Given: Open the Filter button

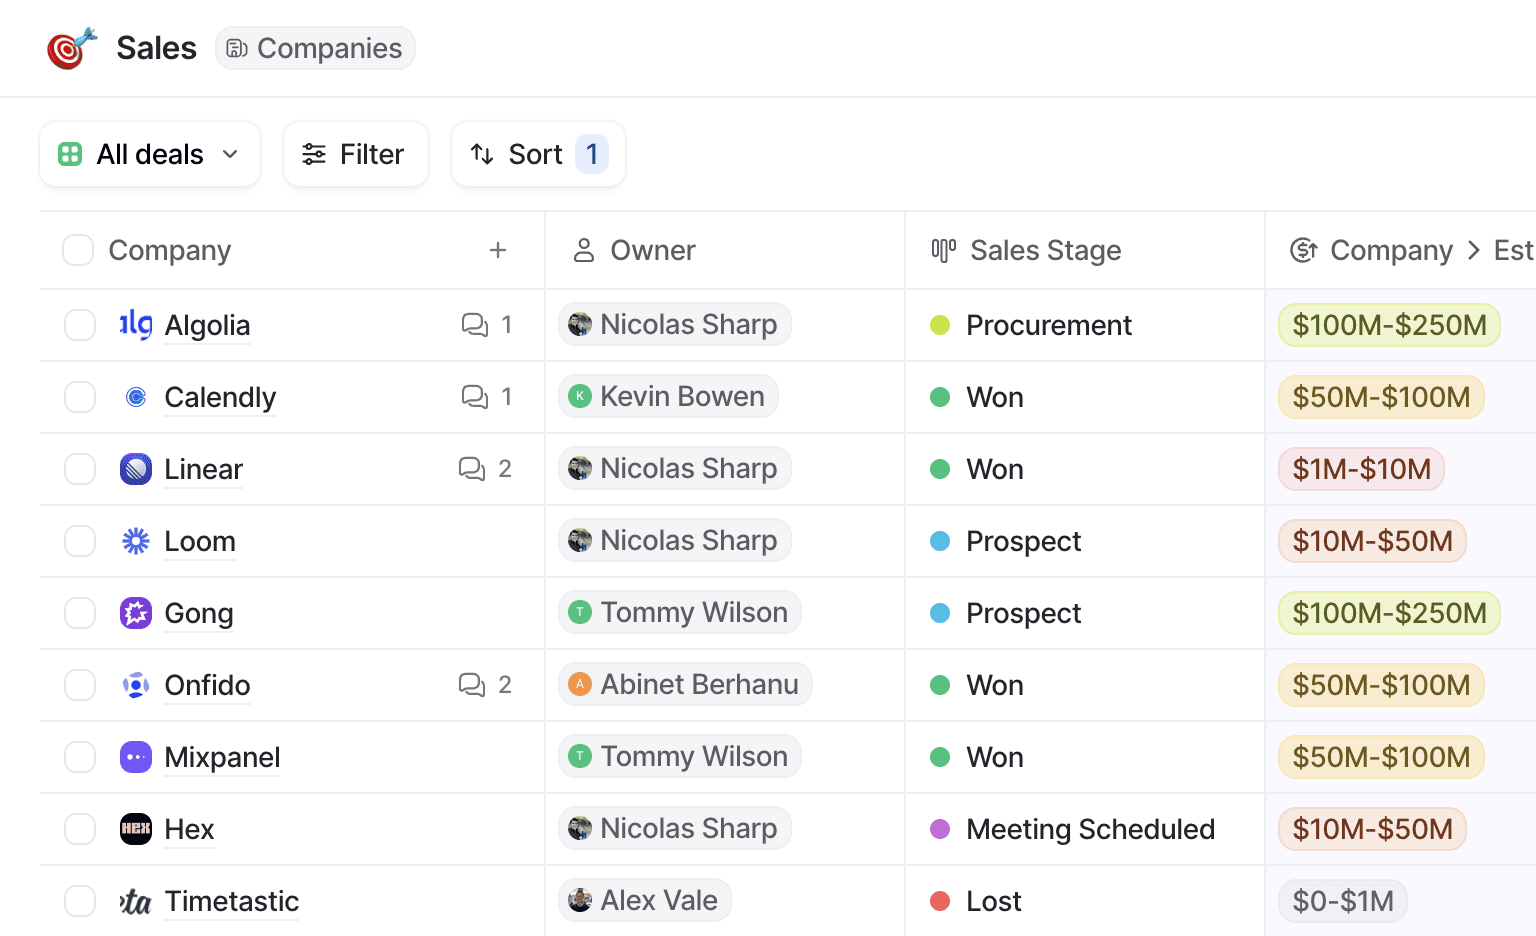Looking at the screenshot, I should [356, 154].
